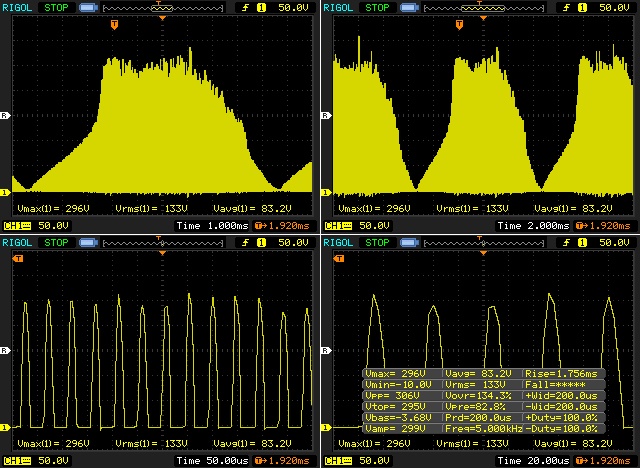Select the STOP status in the 1.000ms panel
Viewport: 640px width, 468px height.
click(x=56, y=7)
